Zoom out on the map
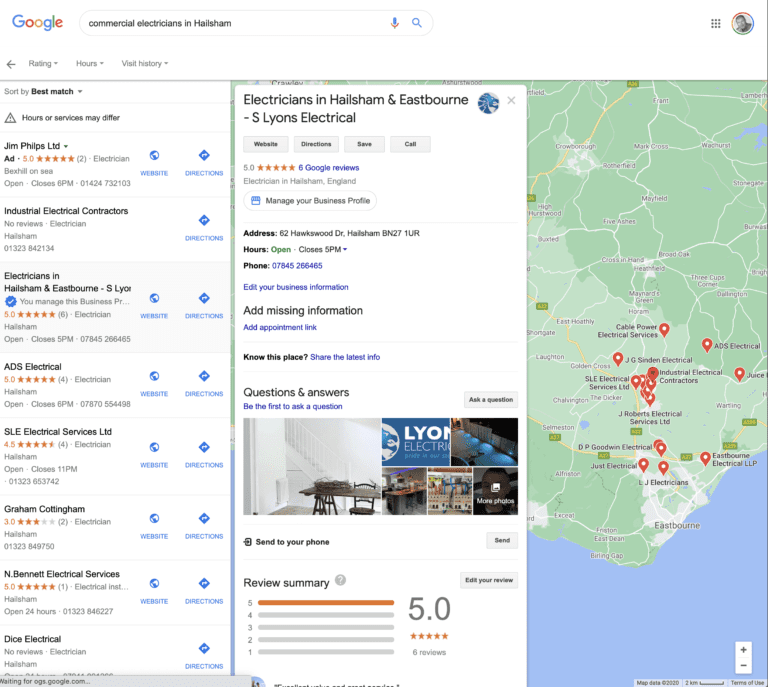This screenshot has width=768, height=687. click(744, 665)
